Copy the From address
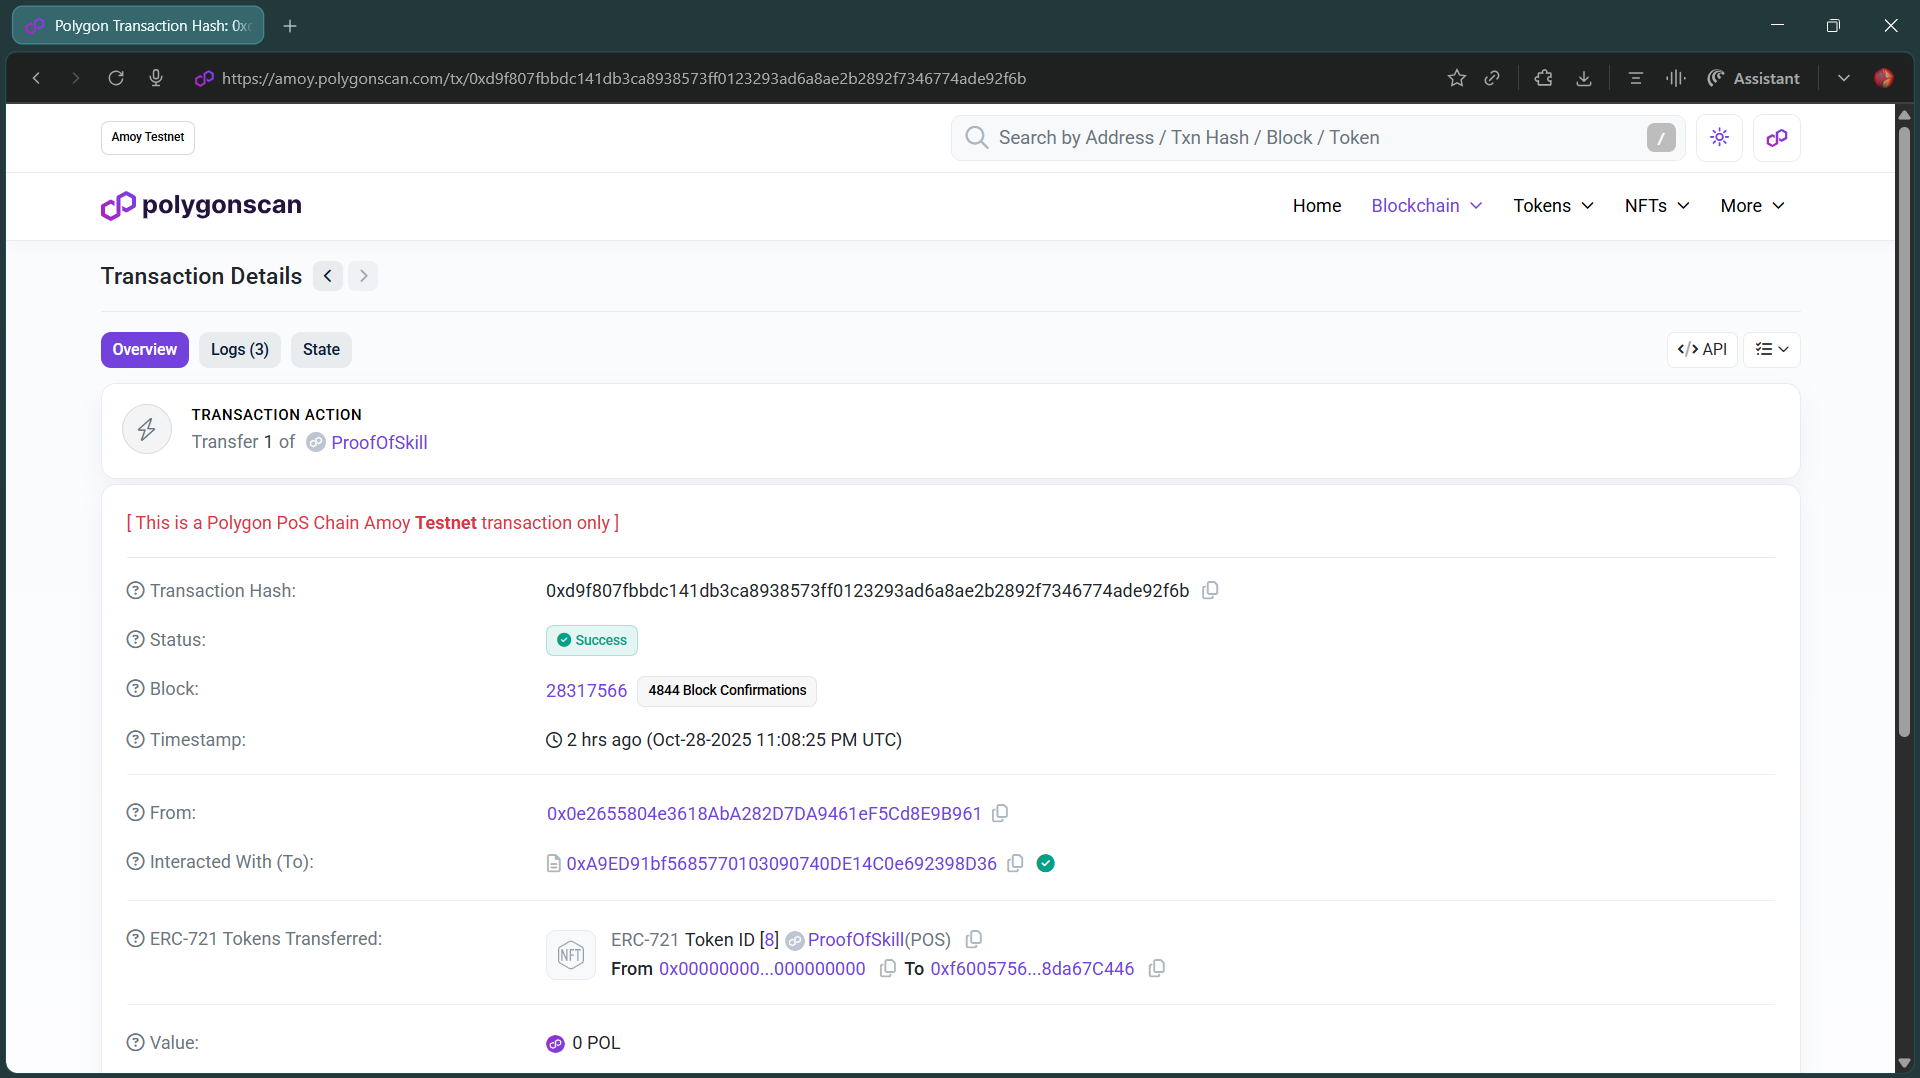 [x=1000, y=813]
